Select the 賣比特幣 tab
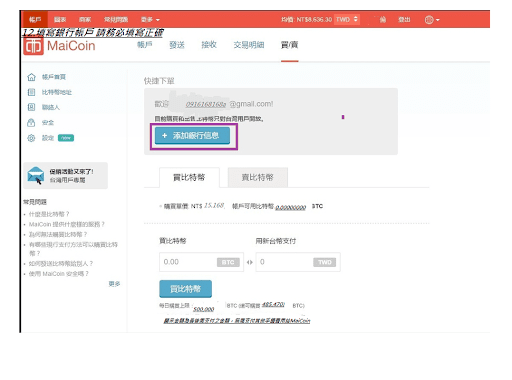The height and width of the screenshot is (380, 512). (257, 177)
